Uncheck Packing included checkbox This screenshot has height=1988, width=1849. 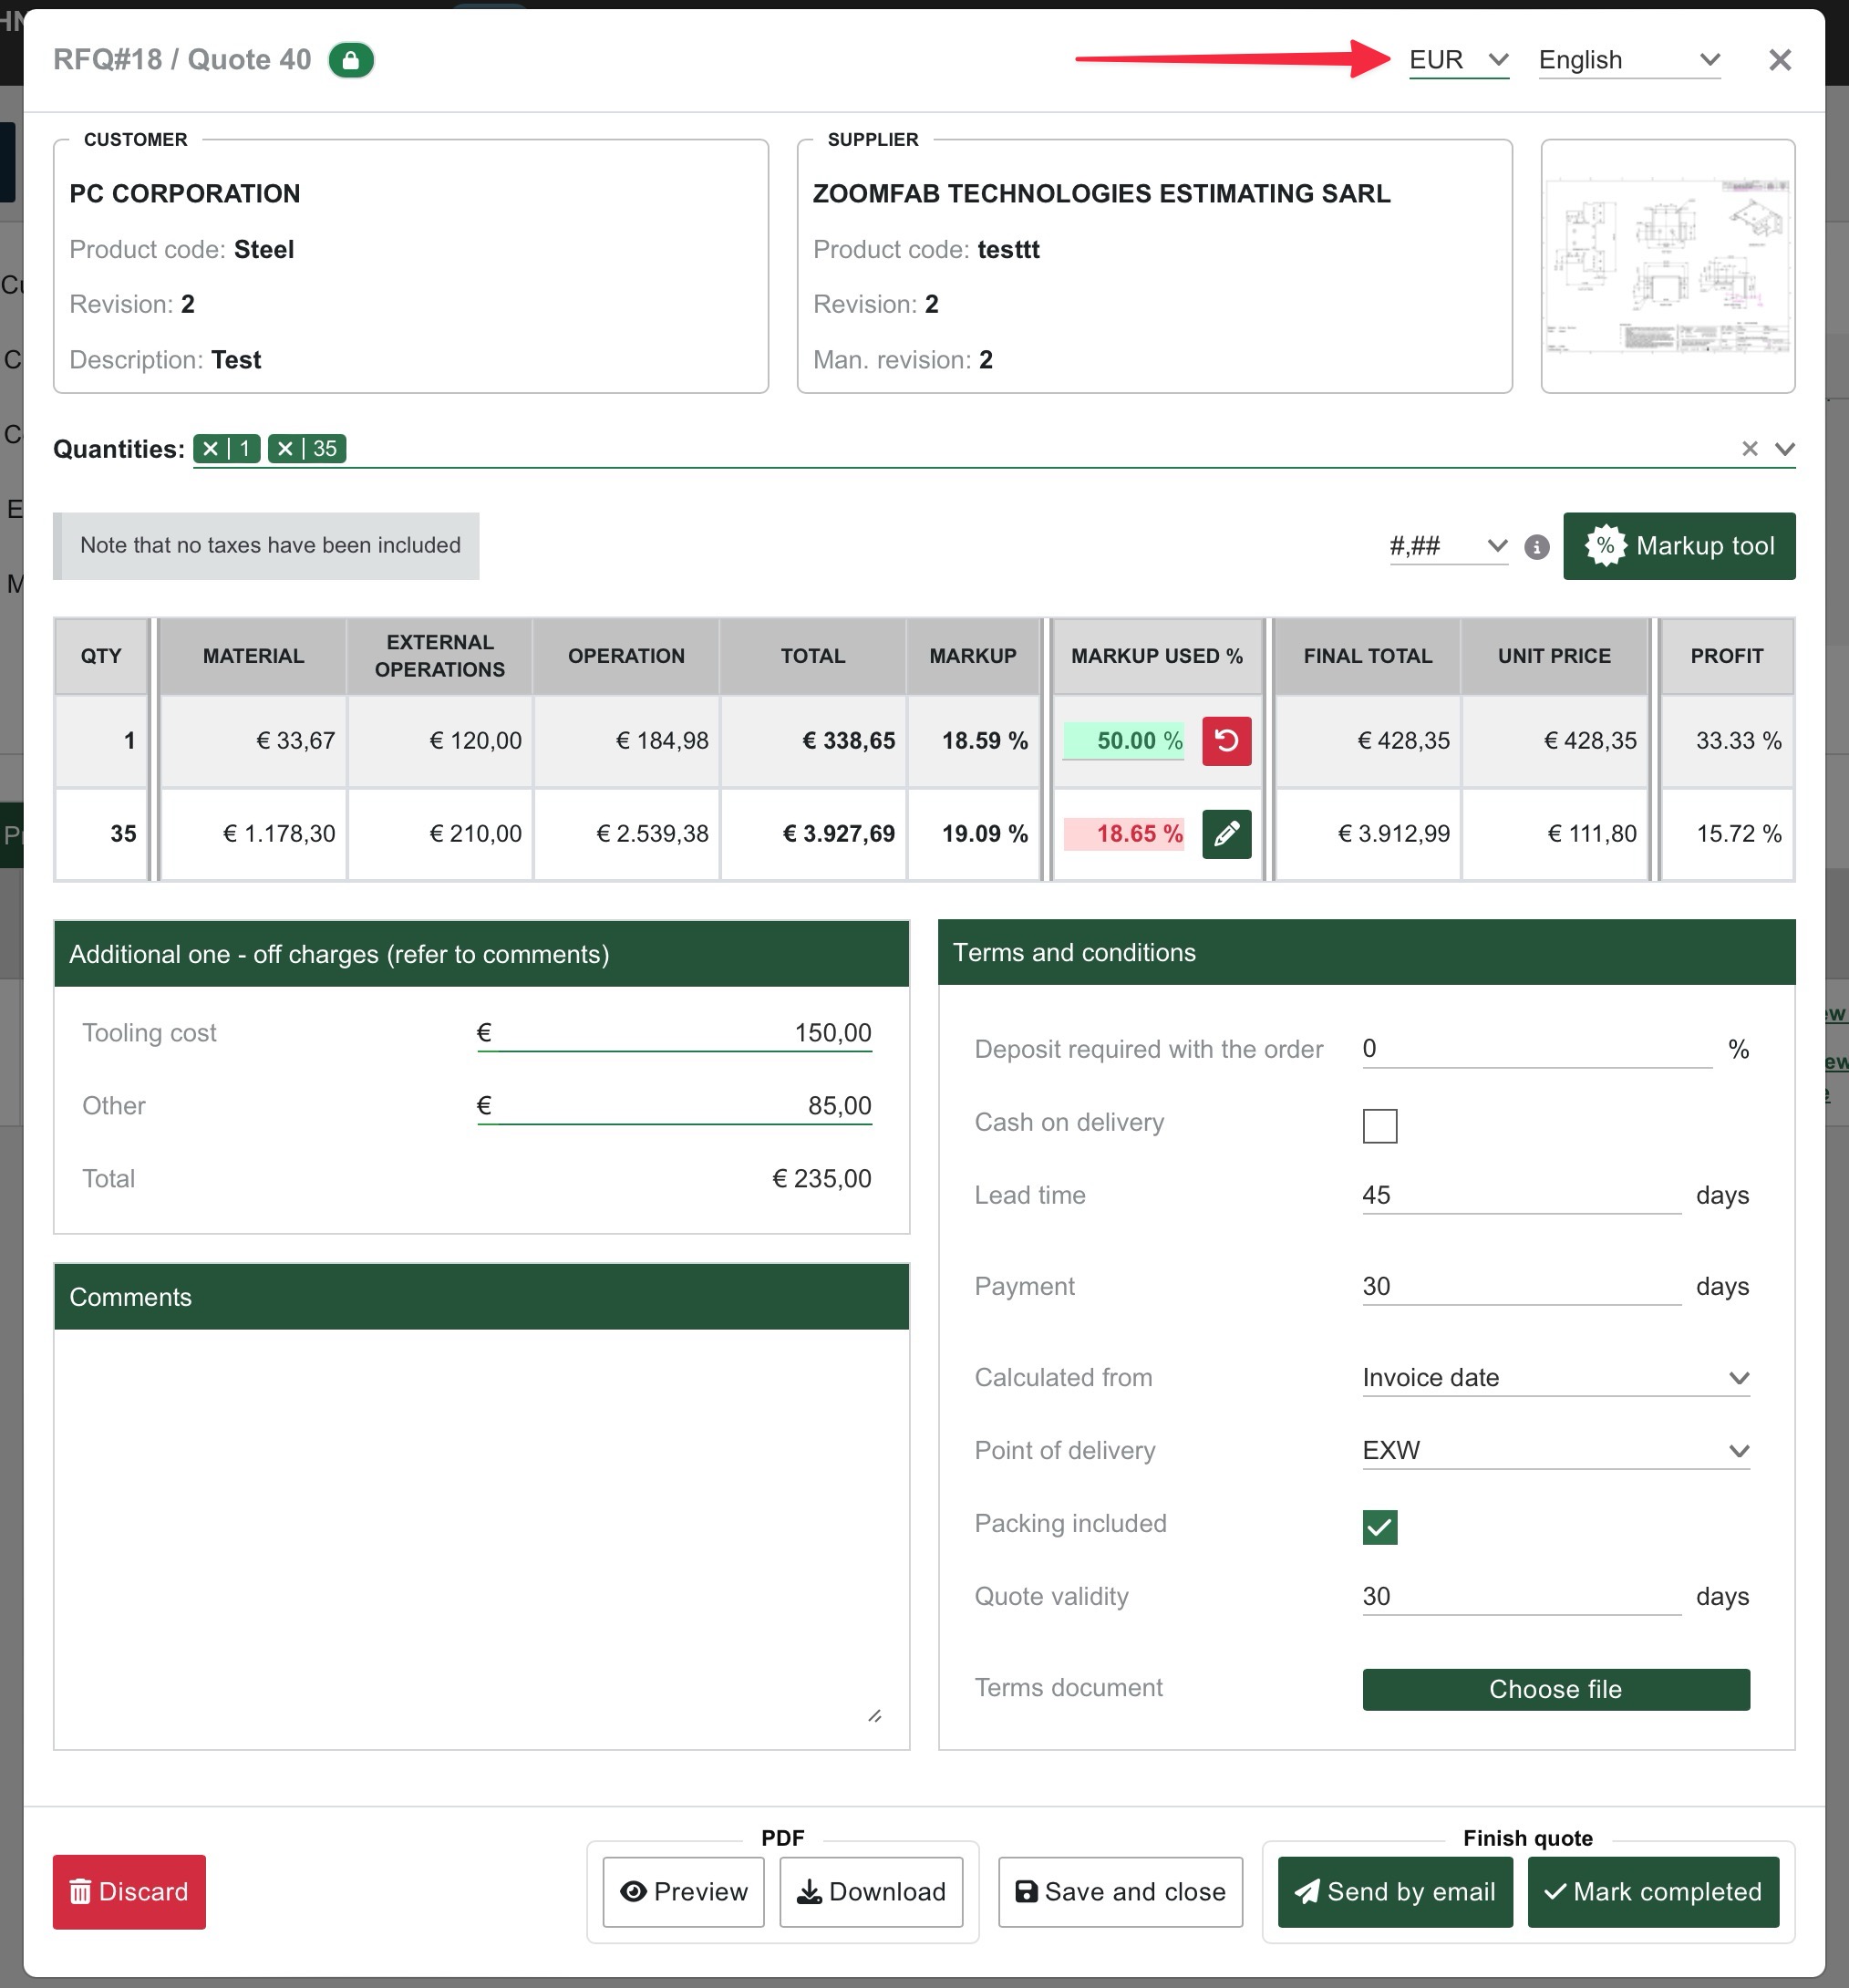click(x=1379, y=1527)
